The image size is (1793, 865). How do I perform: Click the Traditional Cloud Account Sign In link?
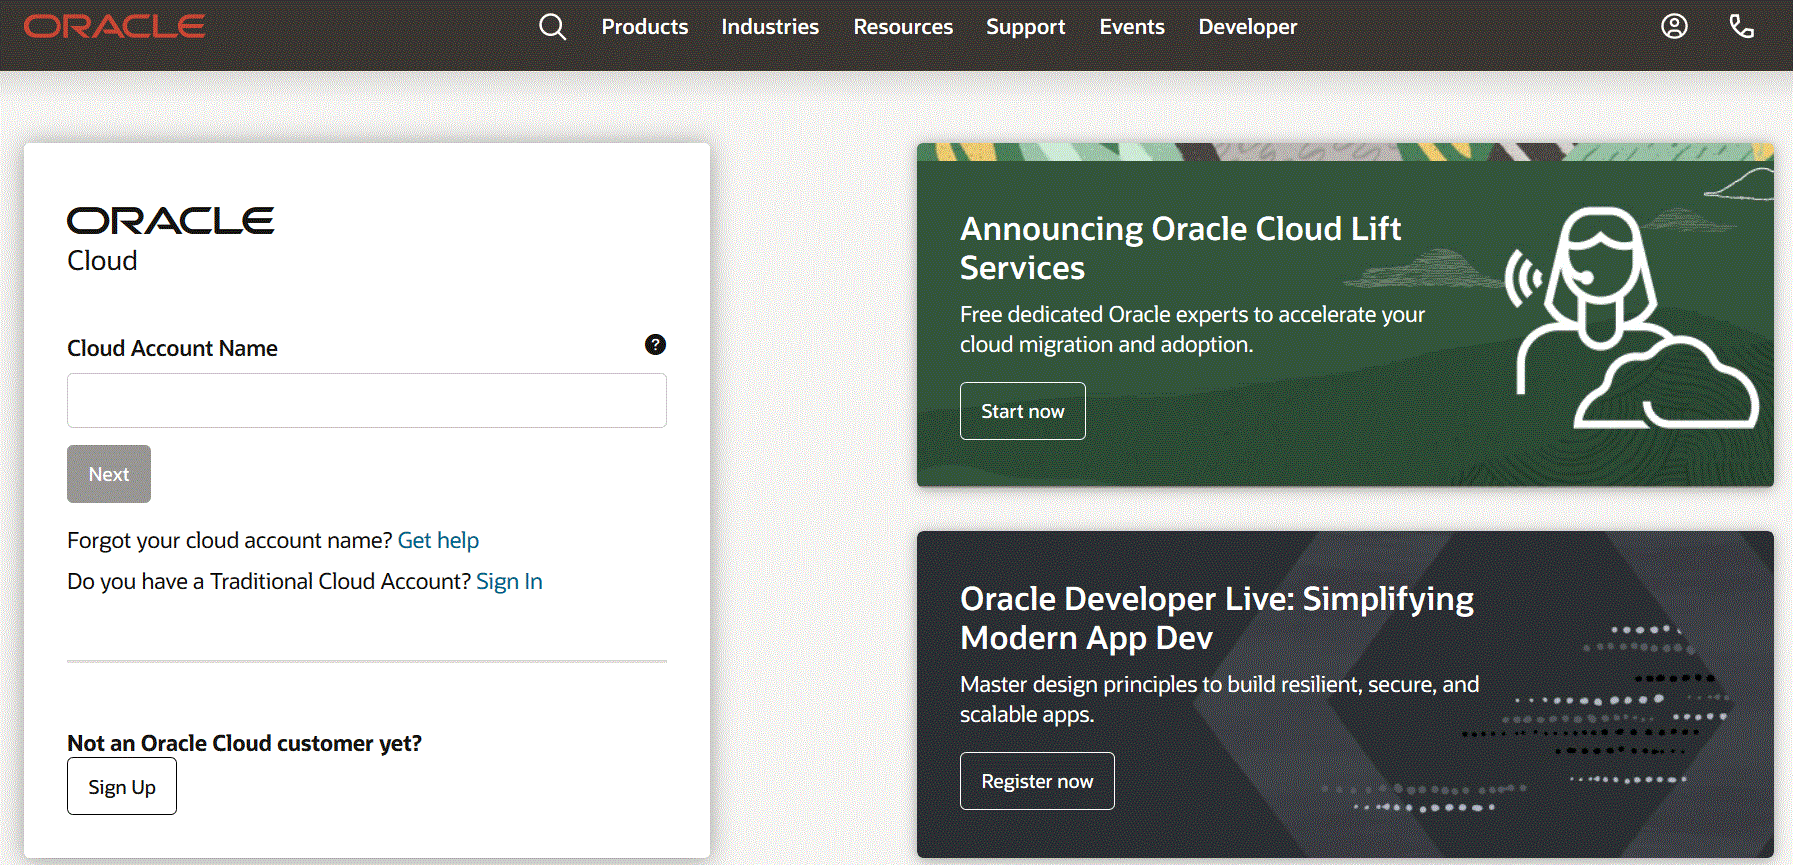(509, 581)
